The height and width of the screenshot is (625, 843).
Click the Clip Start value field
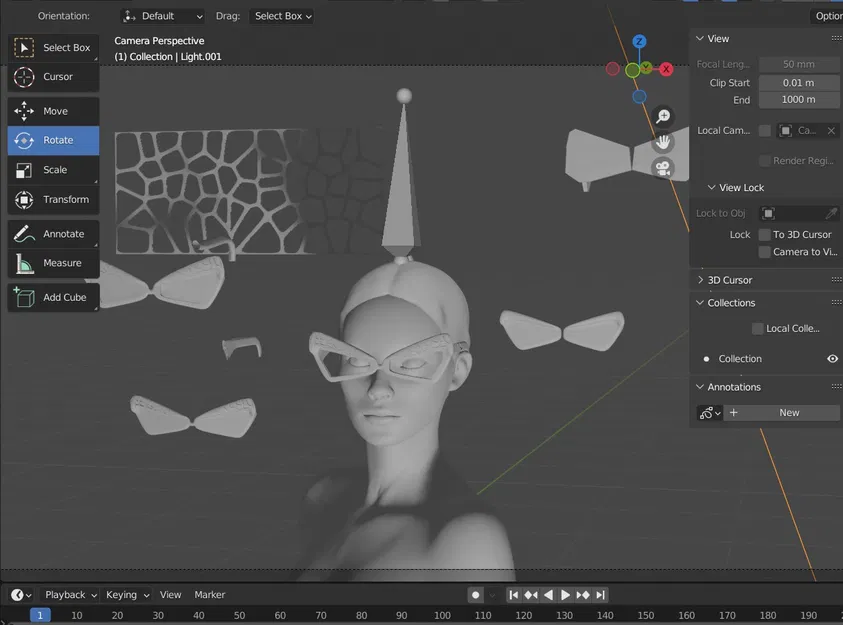(798, 83)
